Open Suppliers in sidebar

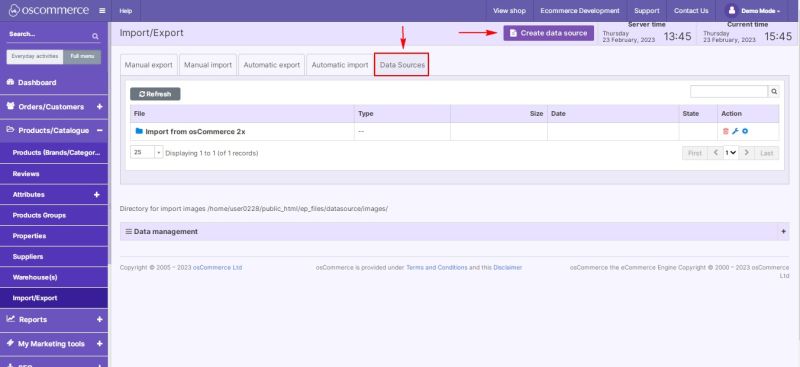tap(54, 257)
